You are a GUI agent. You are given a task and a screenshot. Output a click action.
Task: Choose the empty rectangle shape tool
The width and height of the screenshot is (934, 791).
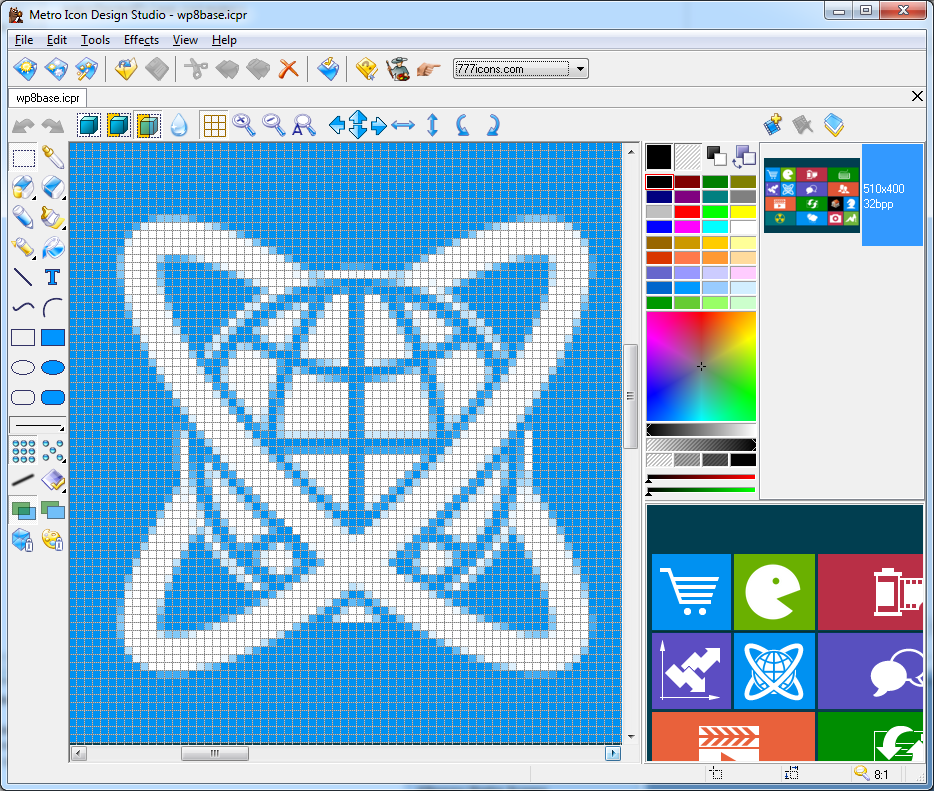click(x=23, y=338)
